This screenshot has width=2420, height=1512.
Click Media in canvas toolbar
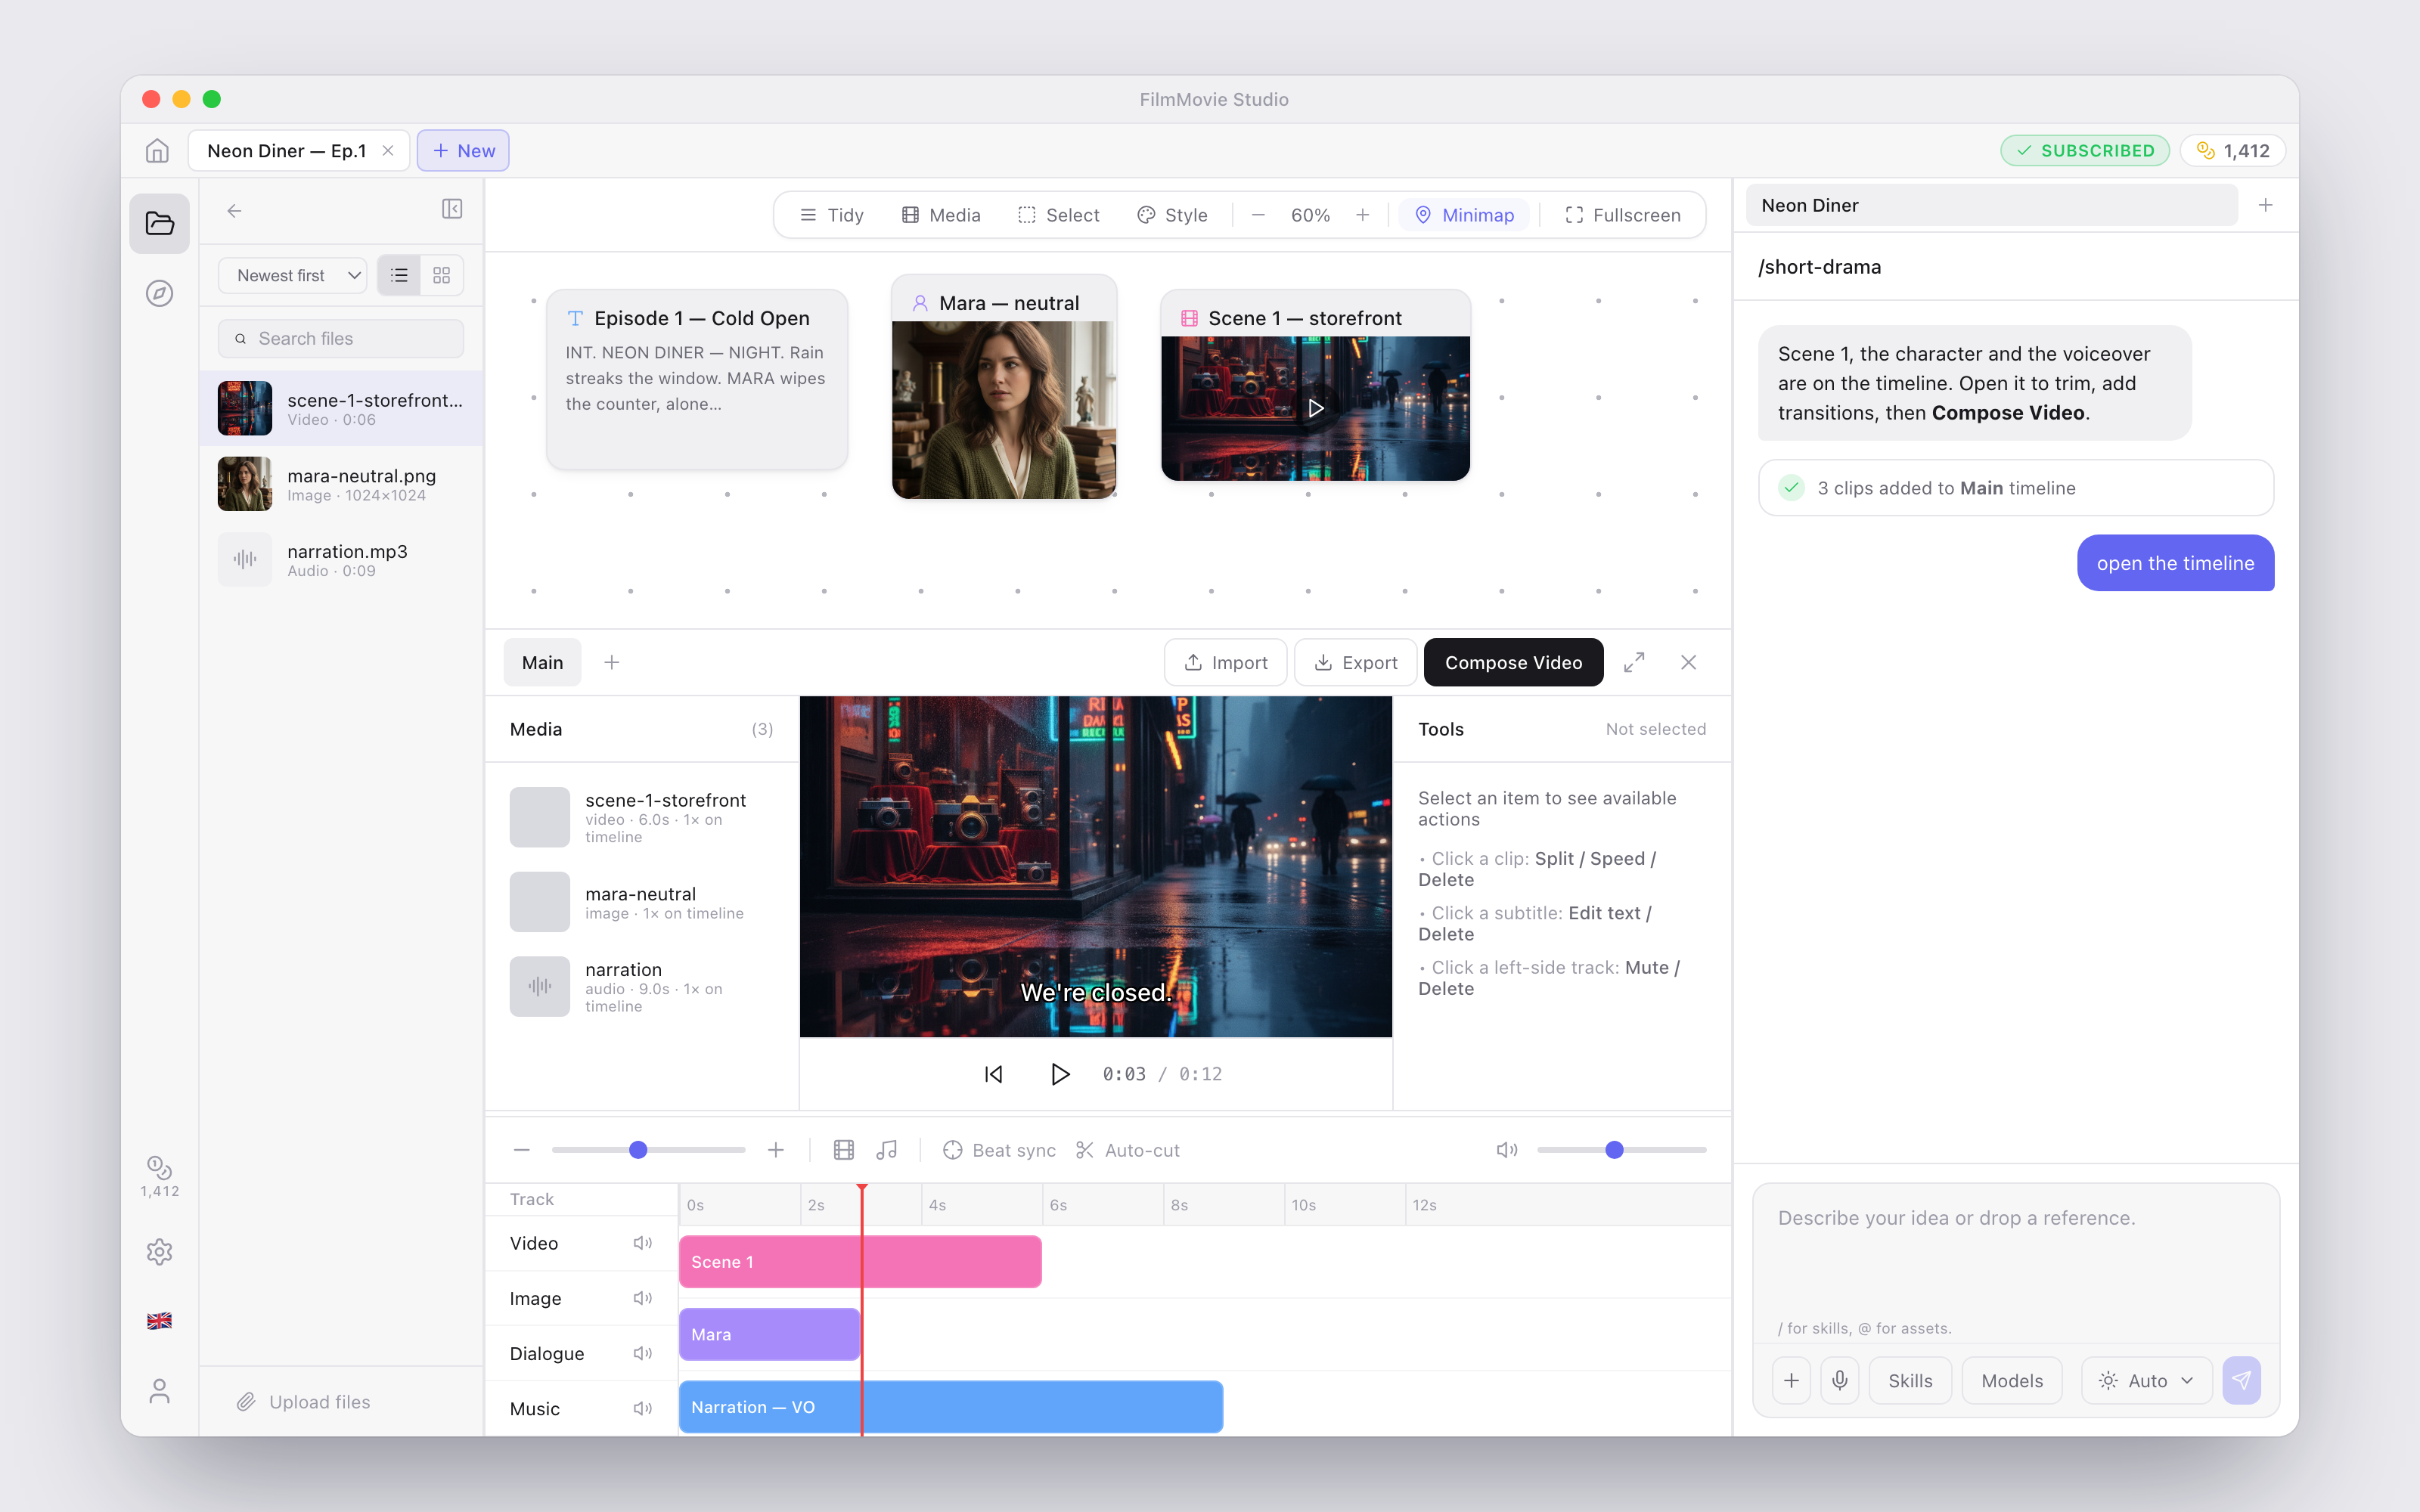pos(940,215)
